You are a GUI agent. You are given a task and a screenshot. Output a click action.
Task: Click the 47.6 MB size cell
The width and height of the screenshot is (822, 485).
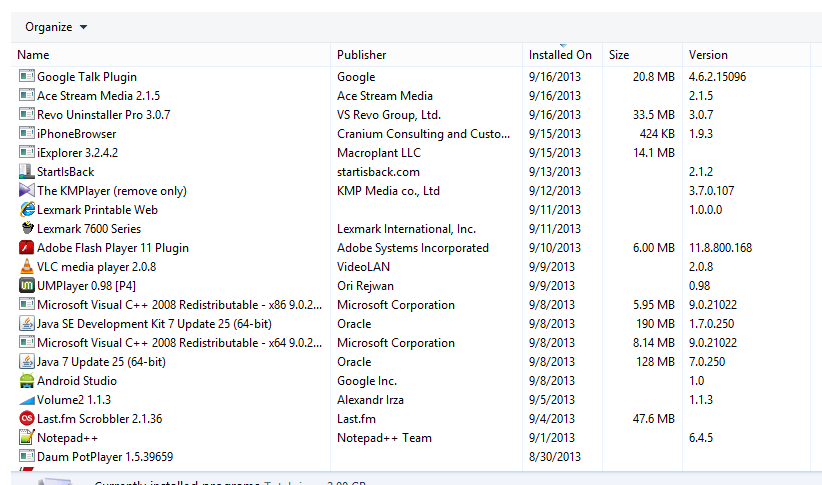[654, 418]
